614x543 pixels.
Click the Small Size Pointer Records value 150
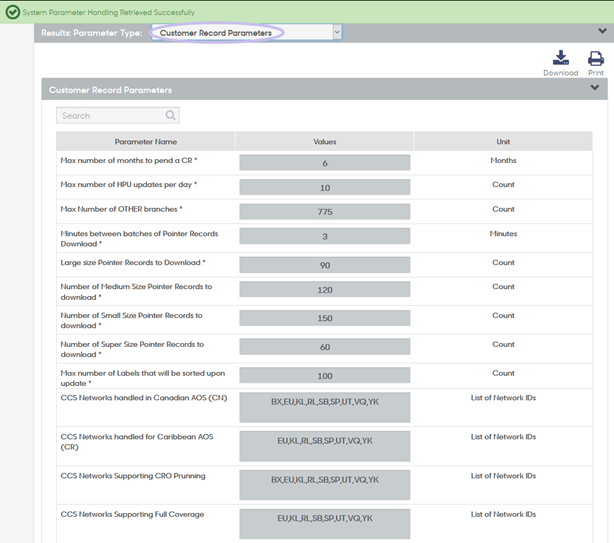pyautogui.click(x=325, y=318)
